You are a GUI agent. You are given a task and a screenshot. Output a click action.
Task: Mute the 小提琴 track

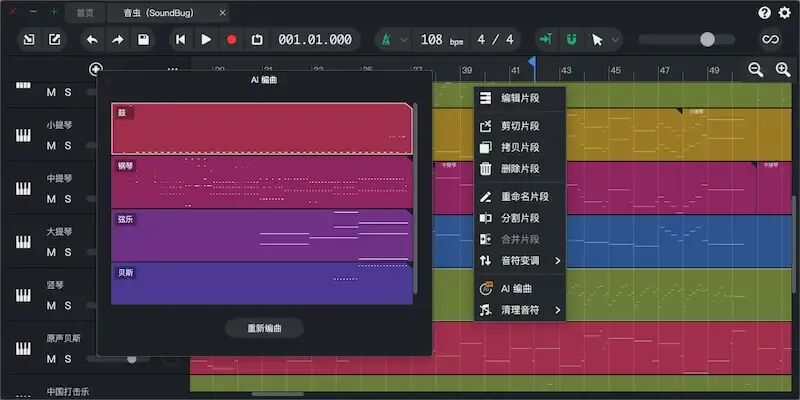coord(51,146)
